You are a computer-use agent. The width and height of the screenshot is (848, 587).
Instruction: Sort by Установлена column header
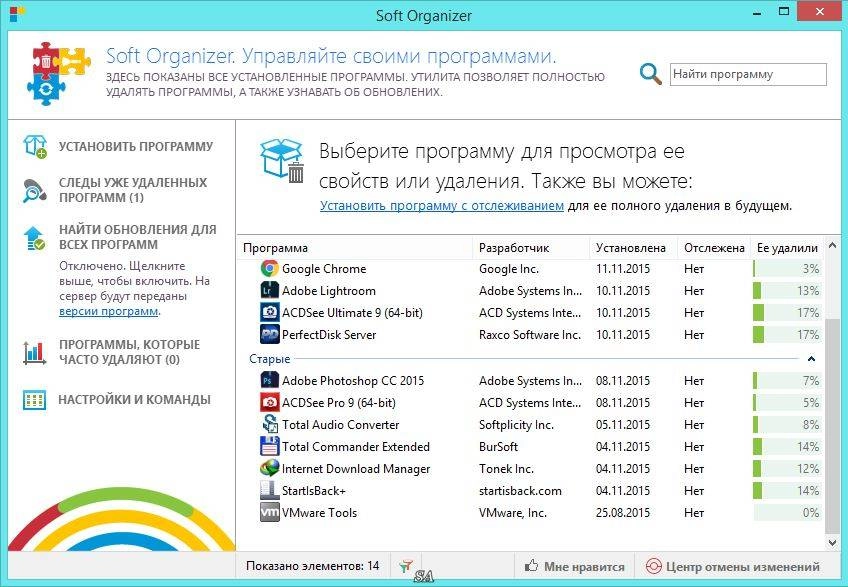633,248
